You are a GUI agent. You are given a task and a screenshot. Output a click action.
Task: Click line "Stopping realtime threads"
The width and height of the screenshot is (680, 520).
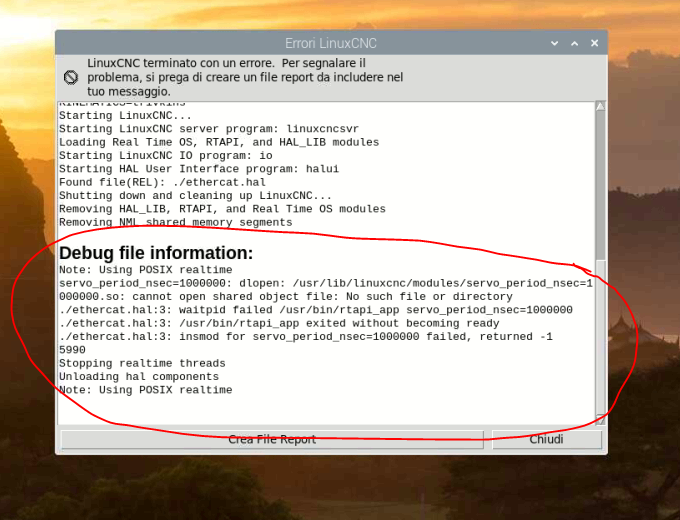[142, 364]
